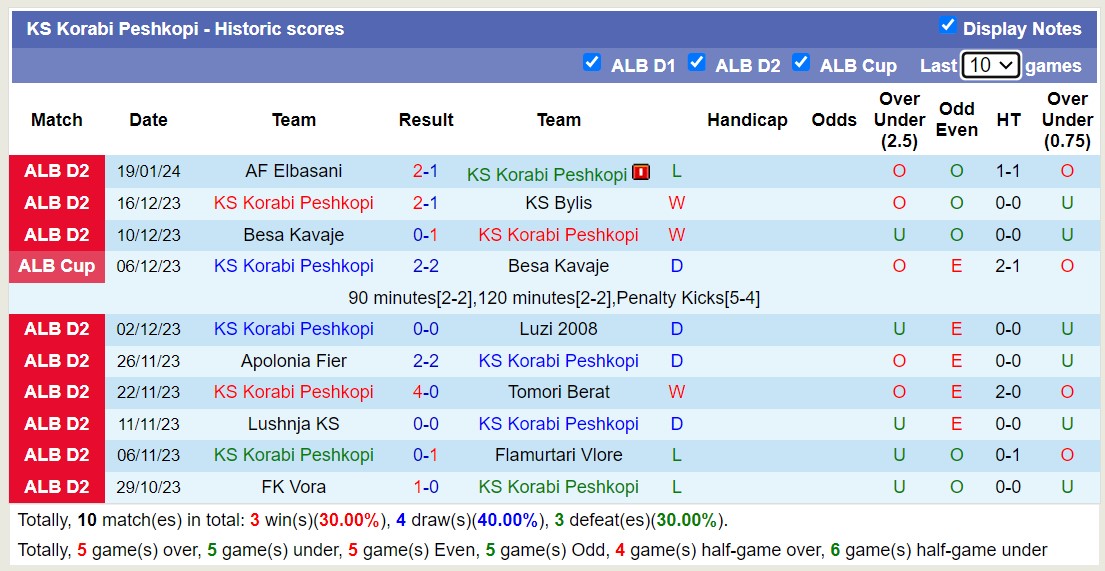Toggle the ALB Cup filter checkbox

coord(801,63)
